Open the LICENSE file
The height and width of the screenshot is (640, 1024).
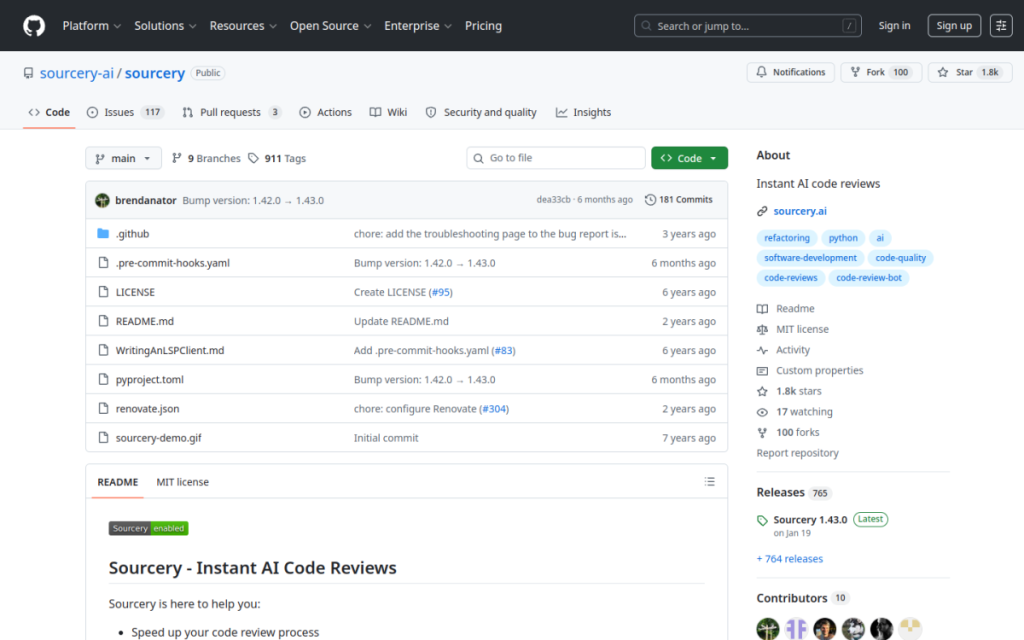coord(135,292)
